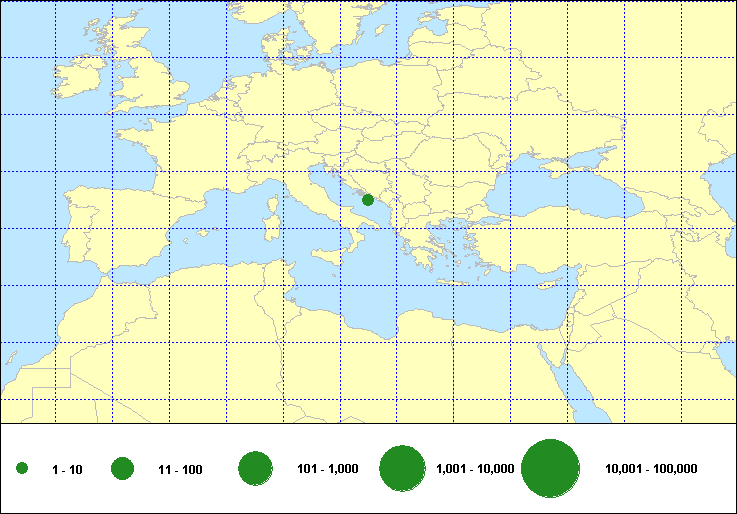
Task: Click the island of Corsica
Action: 274,205
